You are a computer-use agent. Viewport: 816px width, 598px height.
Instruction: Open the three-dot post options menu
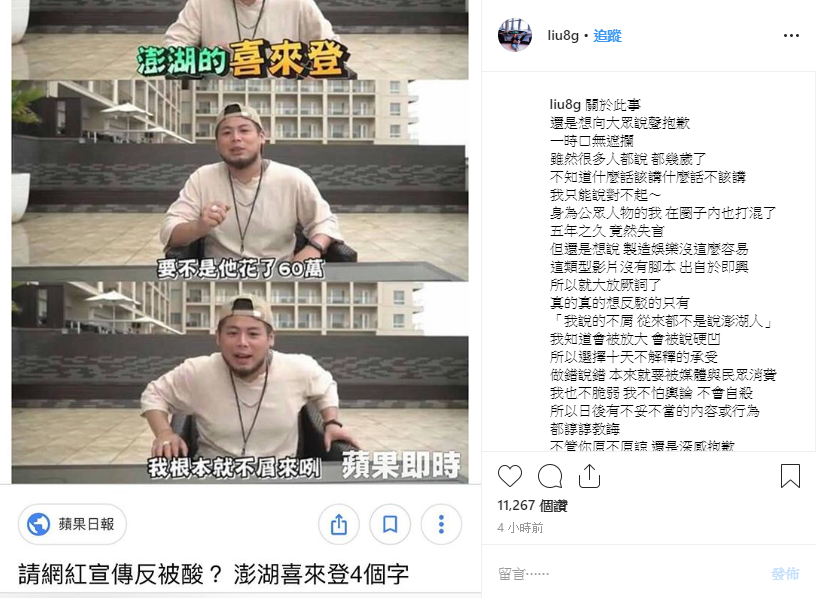791,35
